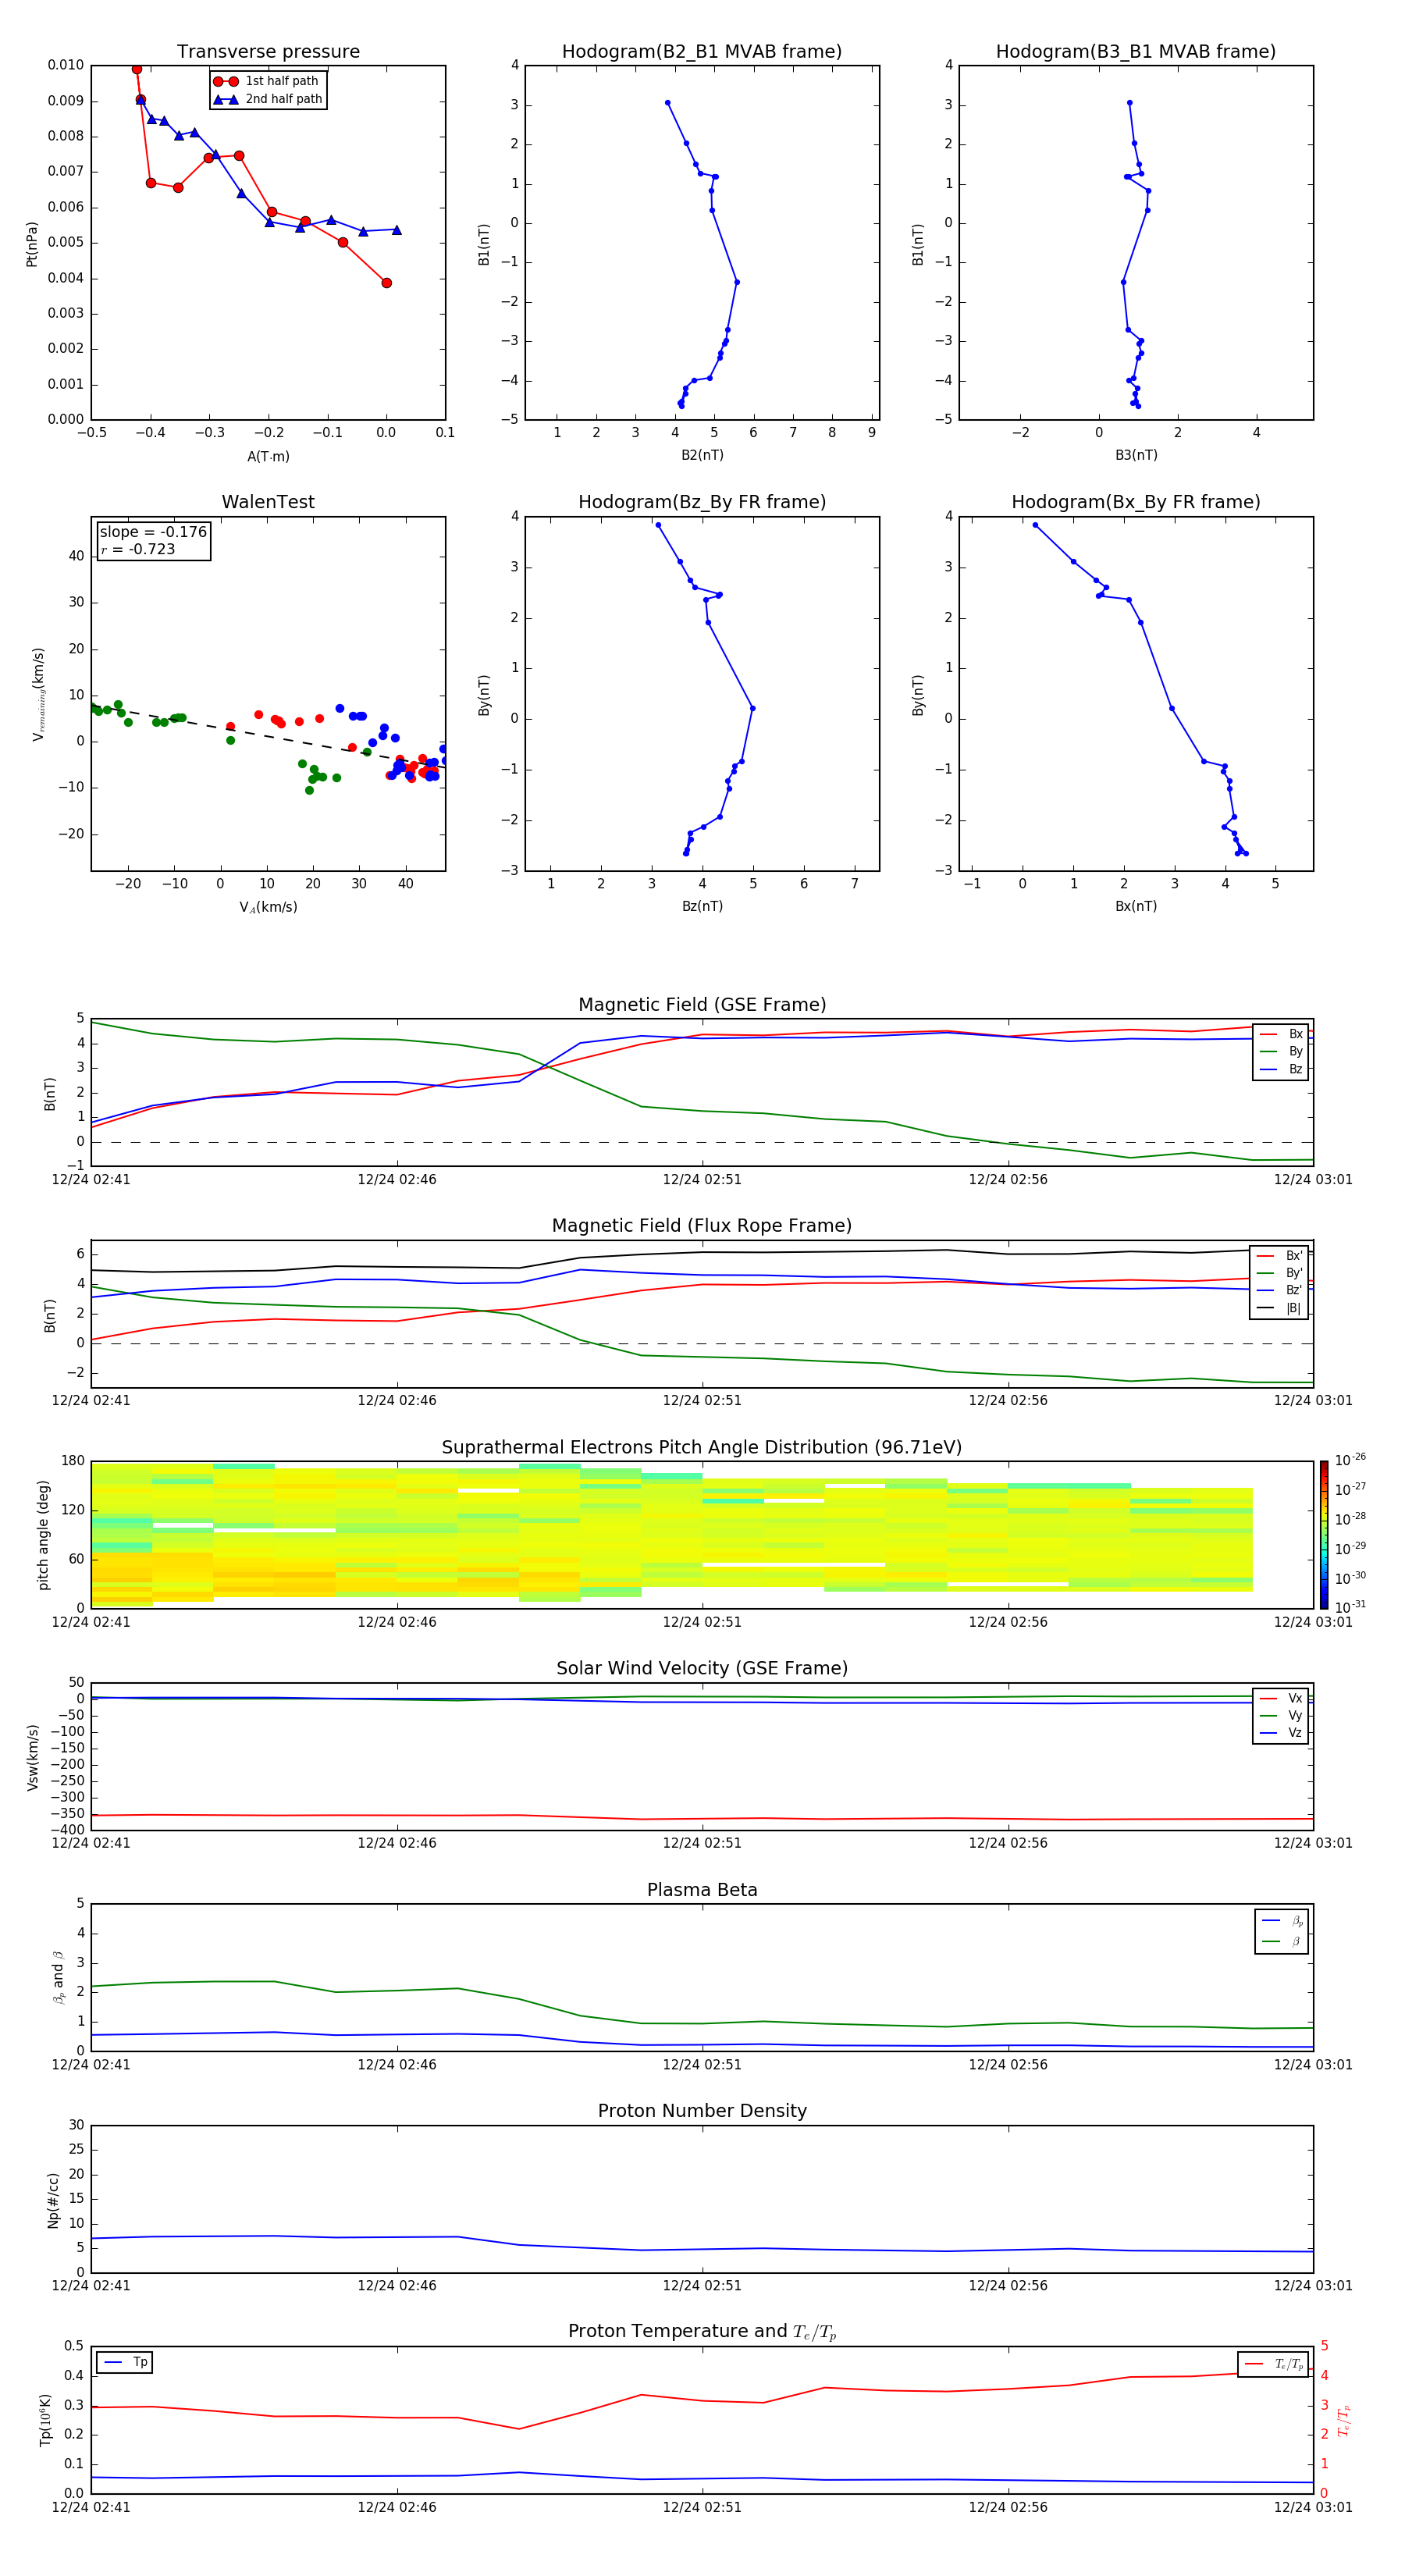The image size is (1405, 2576).
Task: Click 'Vsw(km/s)' axis label
Action: [32, 1756]
